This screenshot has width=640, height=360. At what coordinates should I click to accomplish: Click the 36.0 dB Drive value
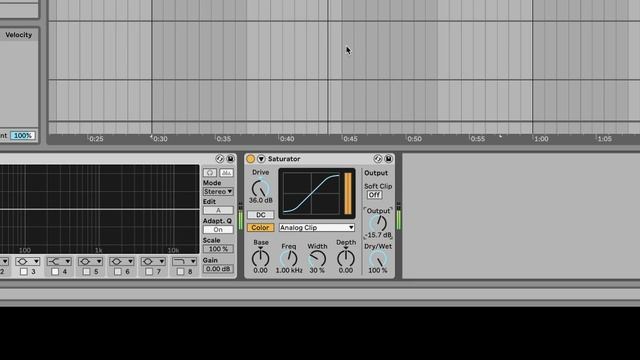click(x=260, y=200)
